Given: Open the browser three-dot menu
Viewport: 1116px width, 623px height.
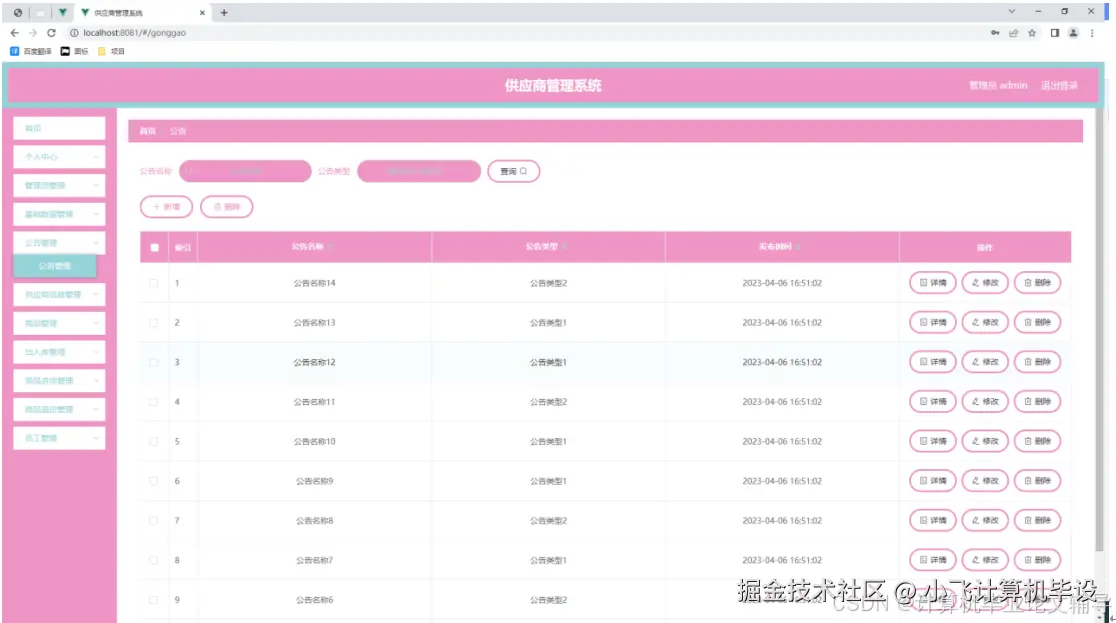Looking at the screenshot, I should click(1092, 33).
